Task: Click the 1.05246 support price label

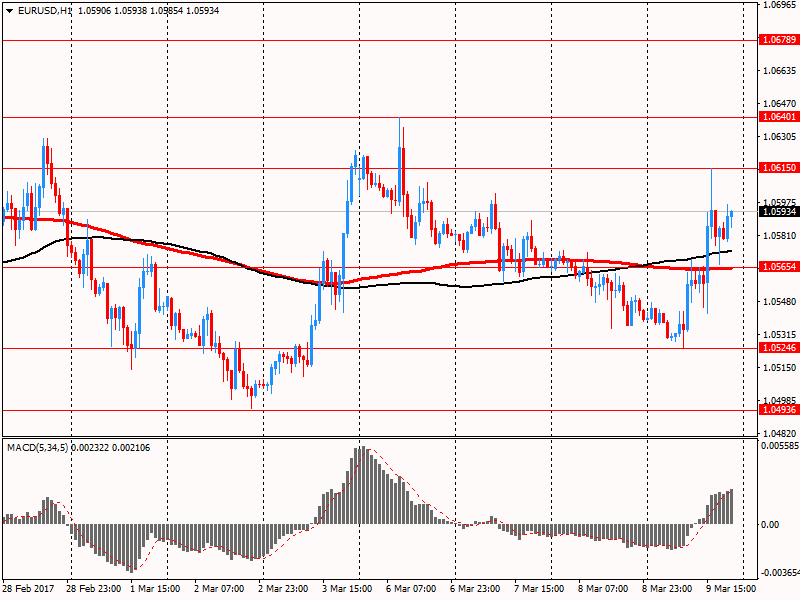Action: click(x=778, y=348)
